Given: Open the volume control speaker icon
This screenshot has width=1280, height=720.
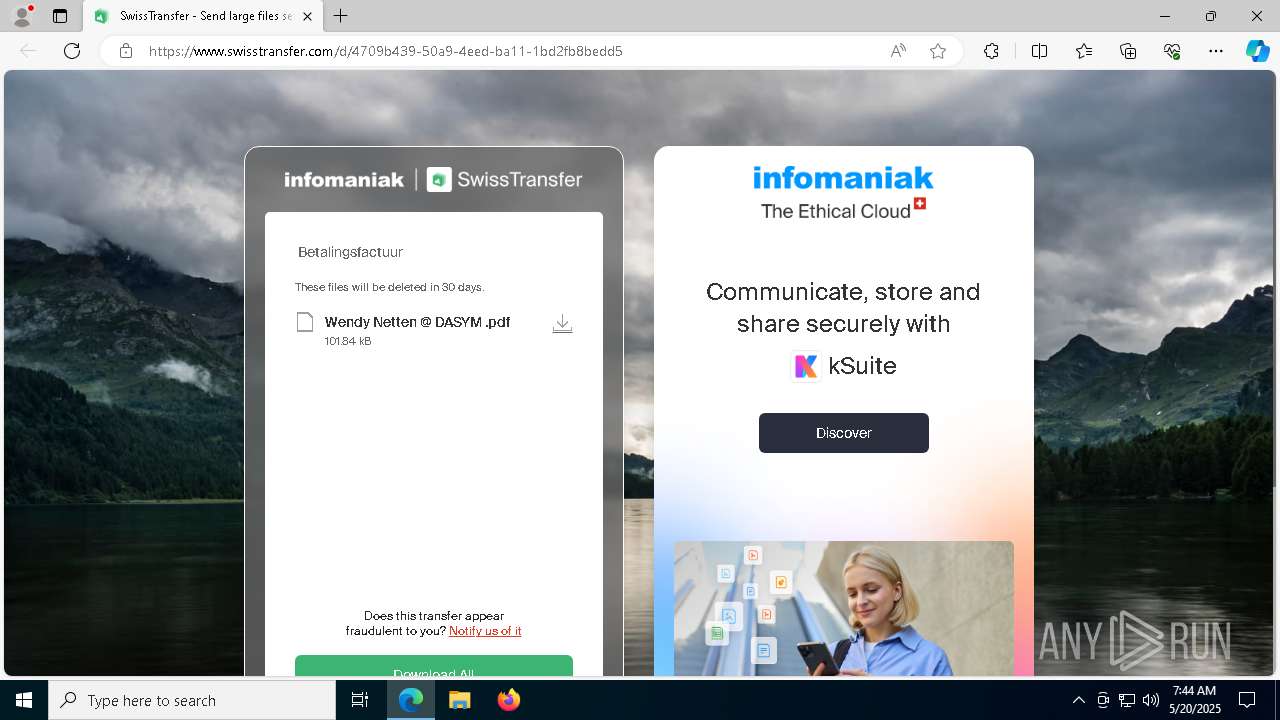Looking at the screenshot, I should [1151, 700].
